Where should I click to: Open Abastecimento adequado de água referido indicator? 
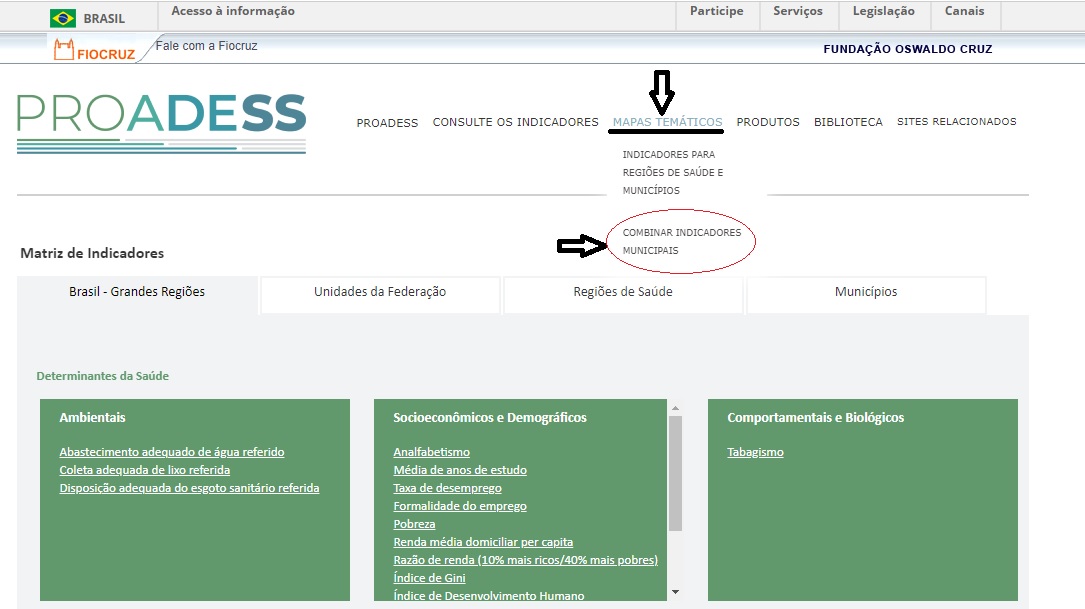click(172, 452)
